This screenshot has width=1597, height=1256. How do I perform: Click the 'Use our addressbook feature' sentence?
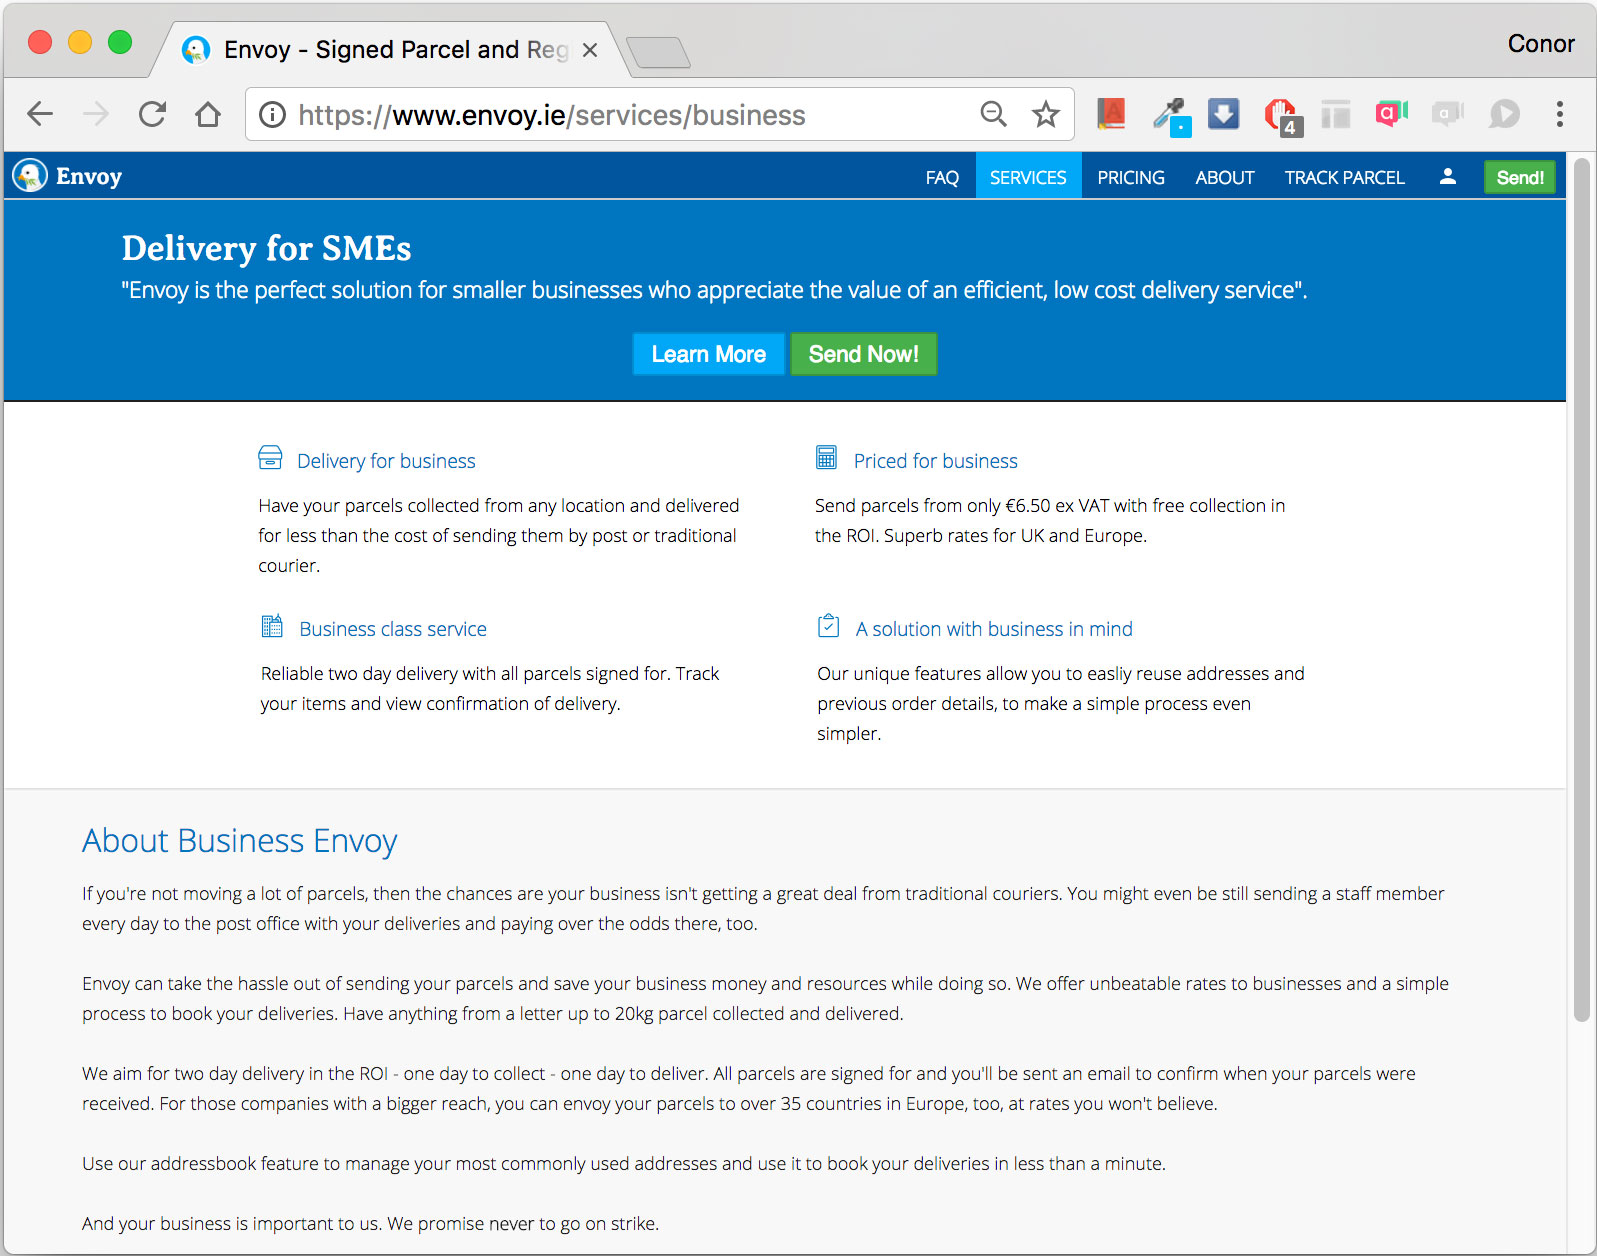pyautogui.click(x=624, y=1164)
